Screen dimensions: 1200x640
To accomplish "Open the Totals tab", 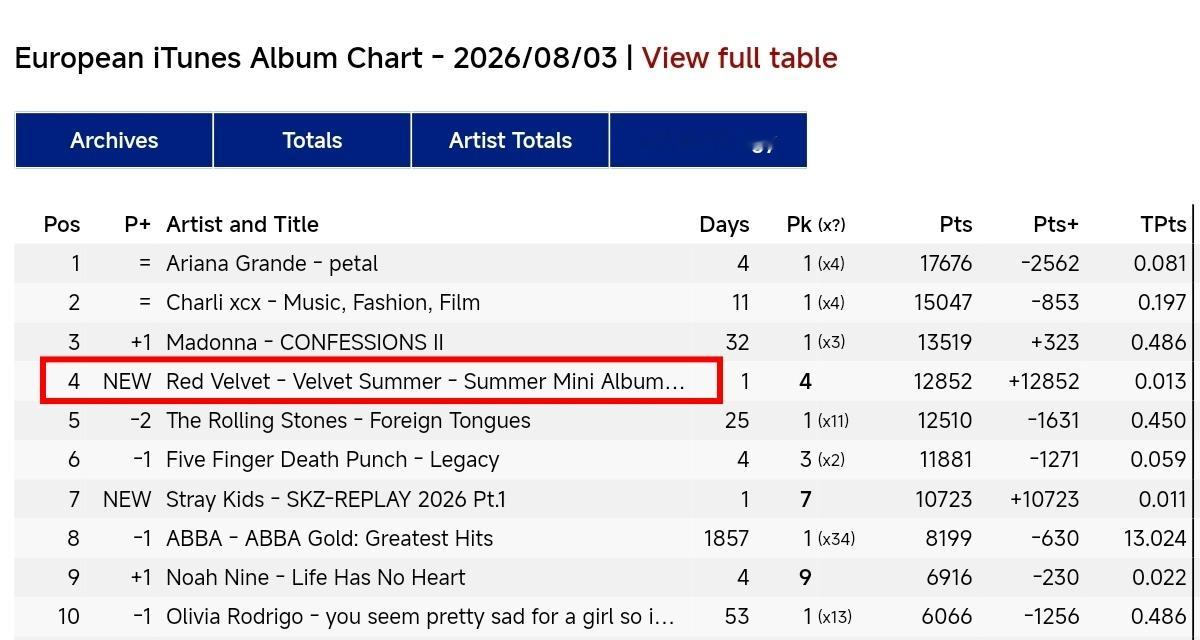I will (312, 140).
